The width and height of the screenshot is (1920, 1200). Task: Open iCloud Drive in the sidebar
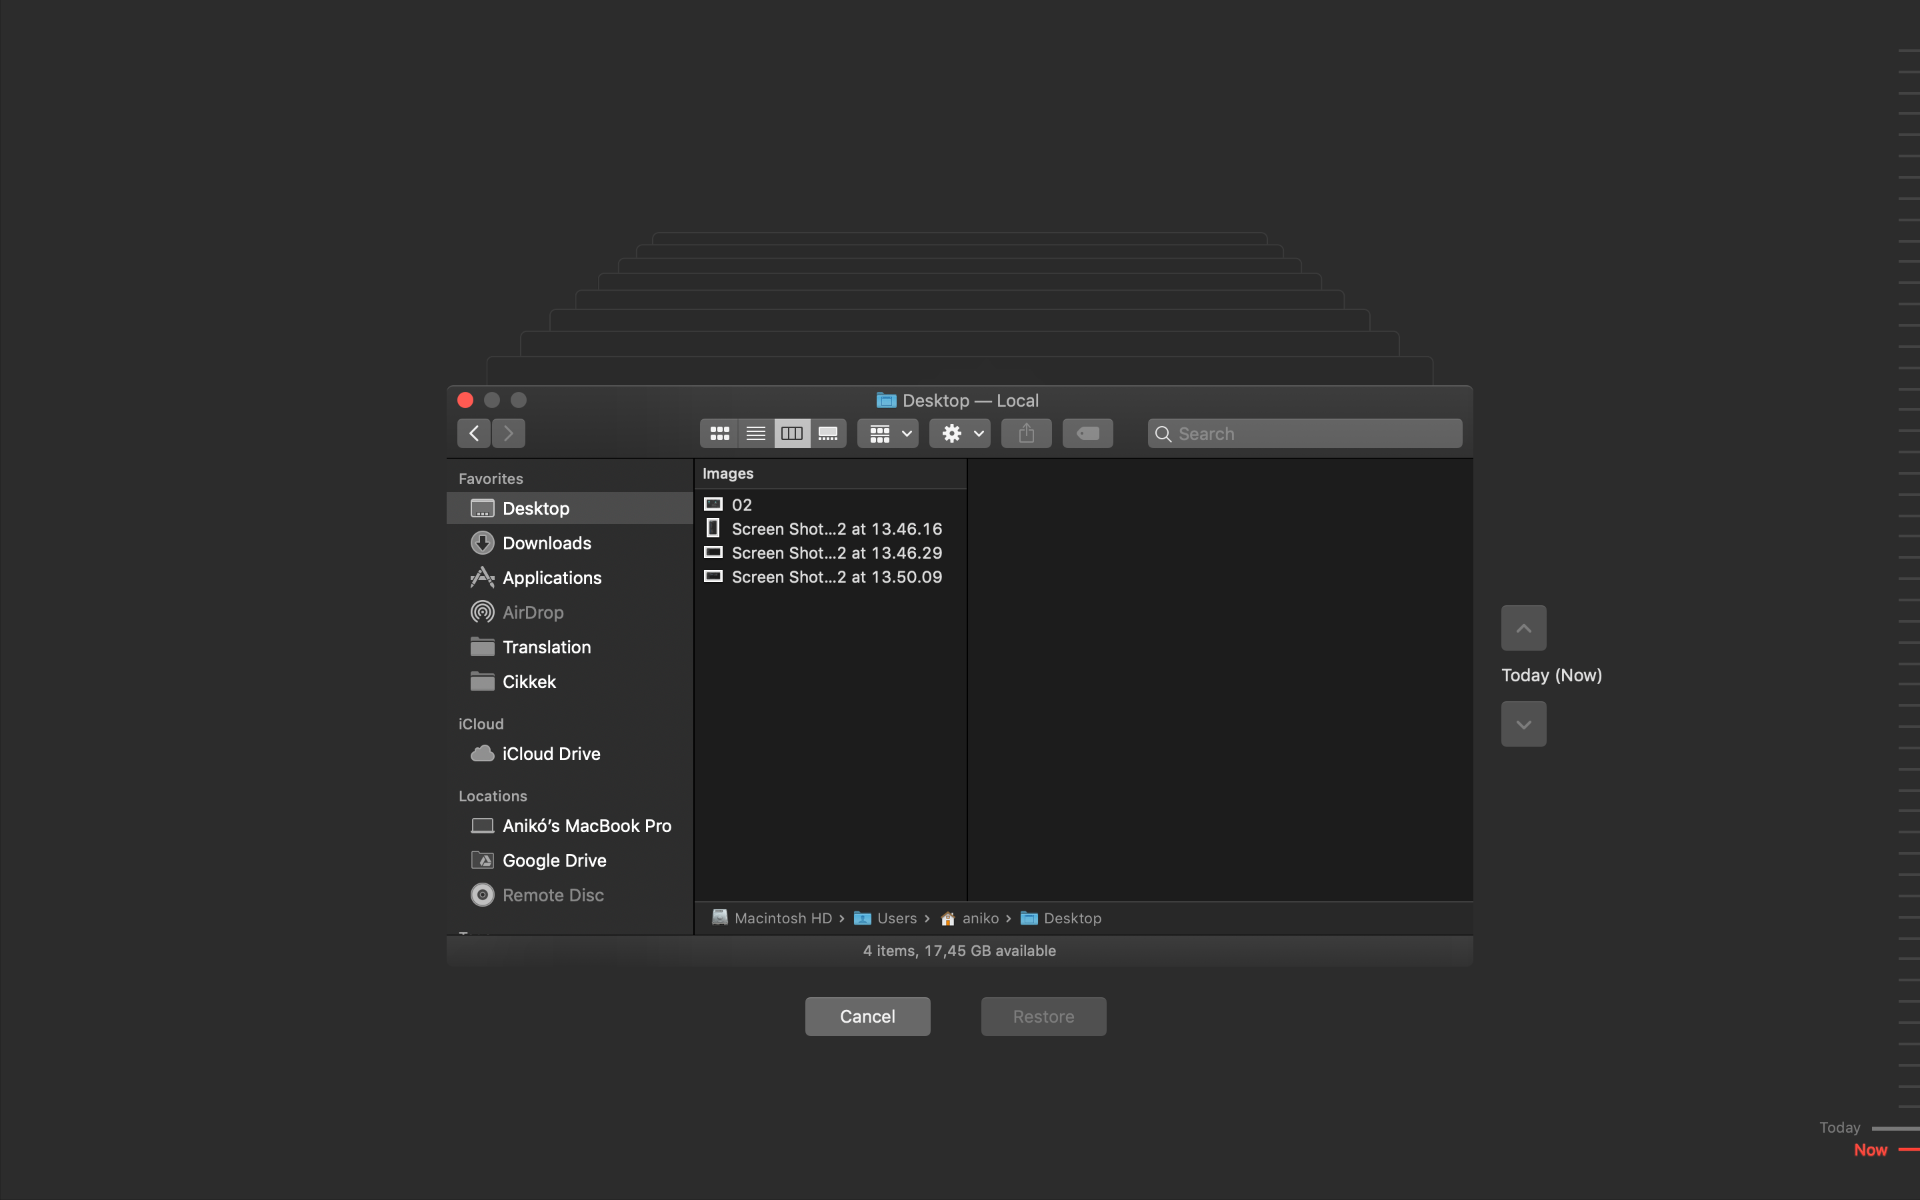(x=551, y=754)
